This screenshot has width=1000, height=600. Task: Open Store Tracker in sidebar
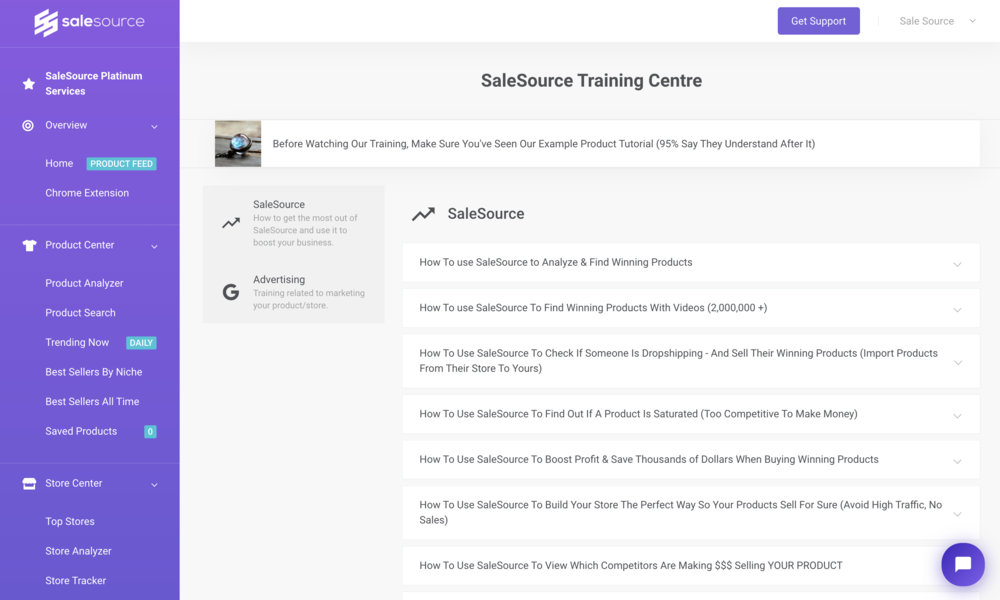coord(75,581)
